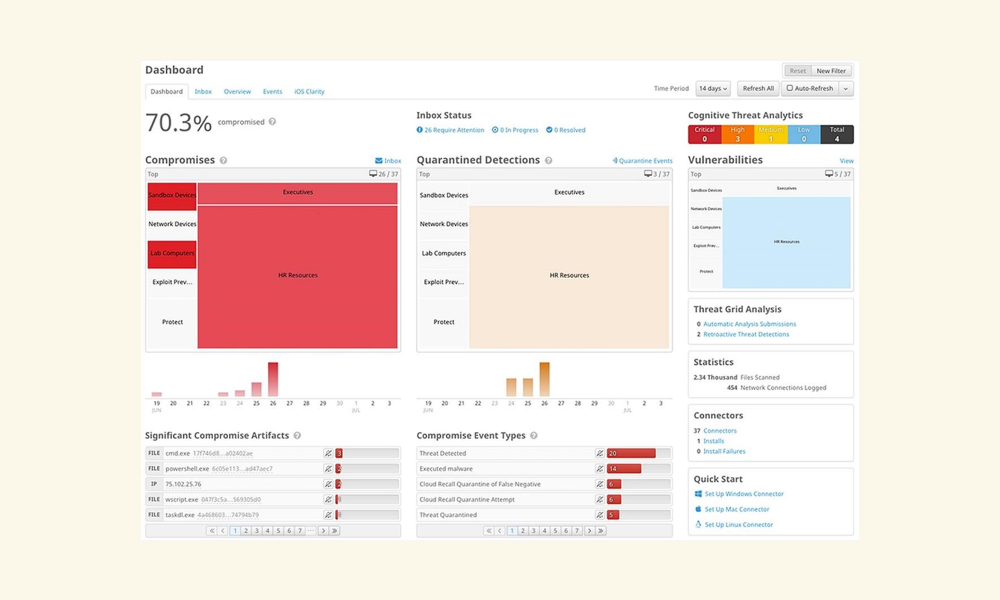Mute the powershell.exe artifact row
Image resolution: width=1000 pixels, height=600 pixels.
point(328,469)
